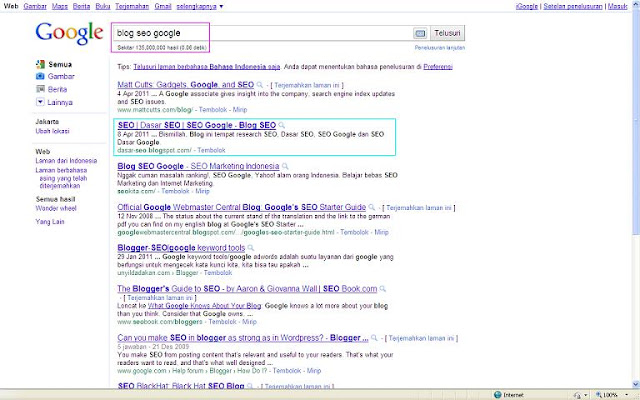Open Berita in top navigation
Image resolution: width=640 pixels, height=400 pixels.
(x=81, y=6)
